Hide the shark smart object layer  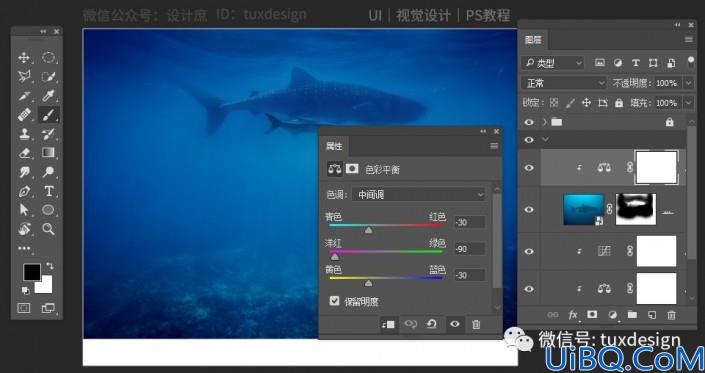click(x=529, y=209)
